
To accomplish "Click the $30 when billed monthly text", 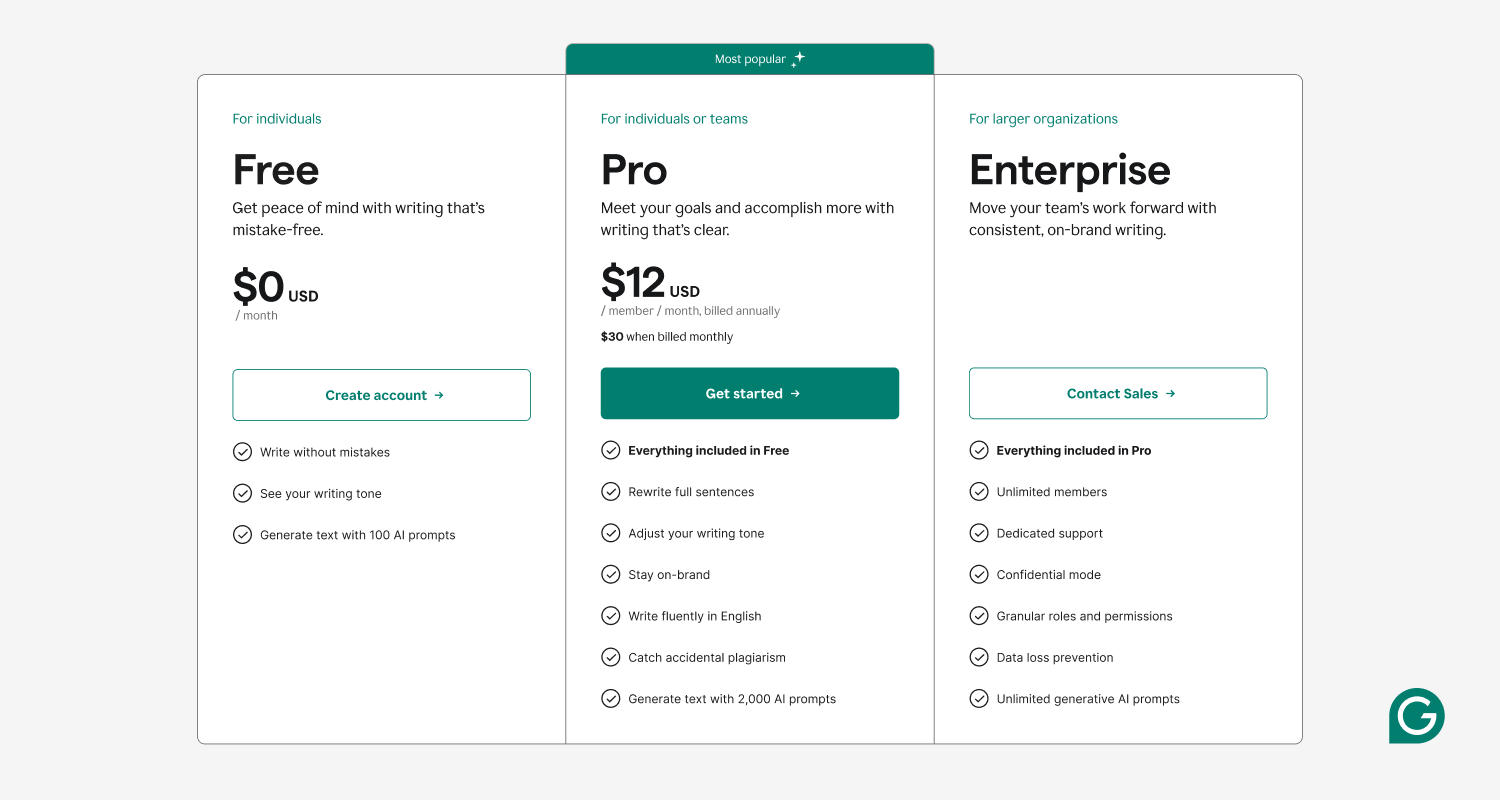I will [x=666, y=337].
